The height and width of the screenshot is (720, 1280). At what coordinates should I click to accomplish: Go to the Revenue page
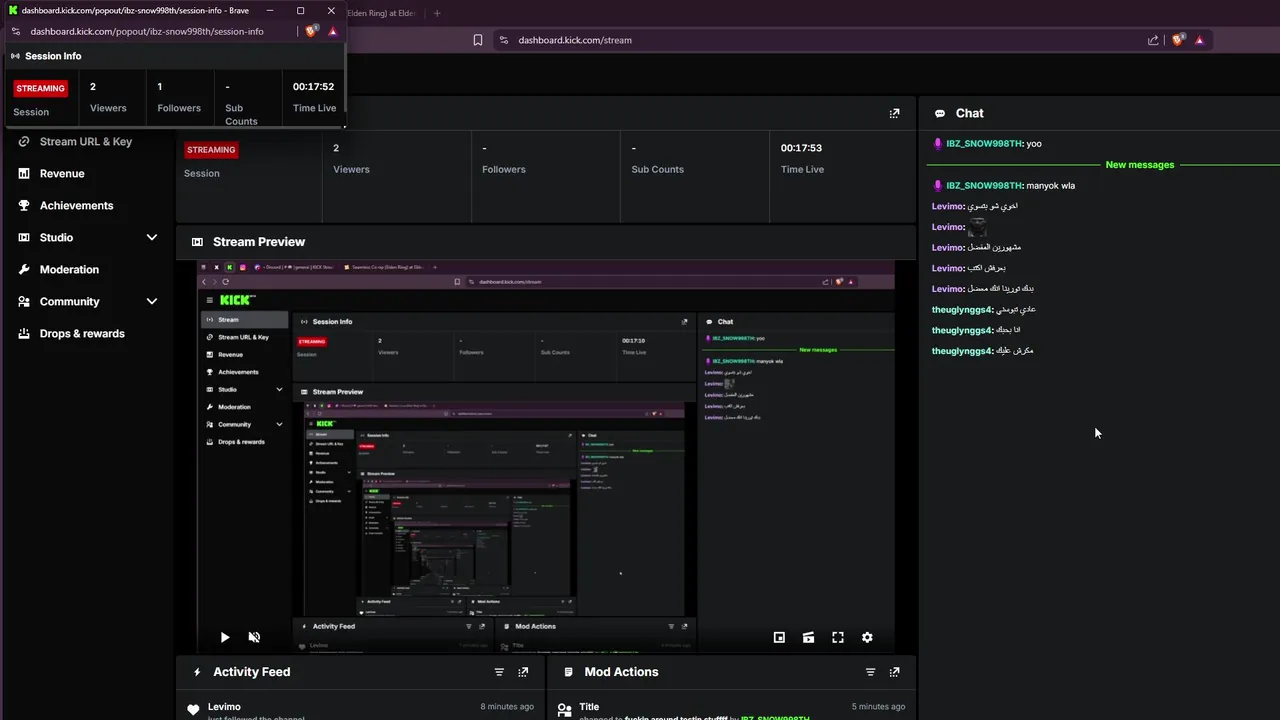pyautogui.click(x=62, y=173)
